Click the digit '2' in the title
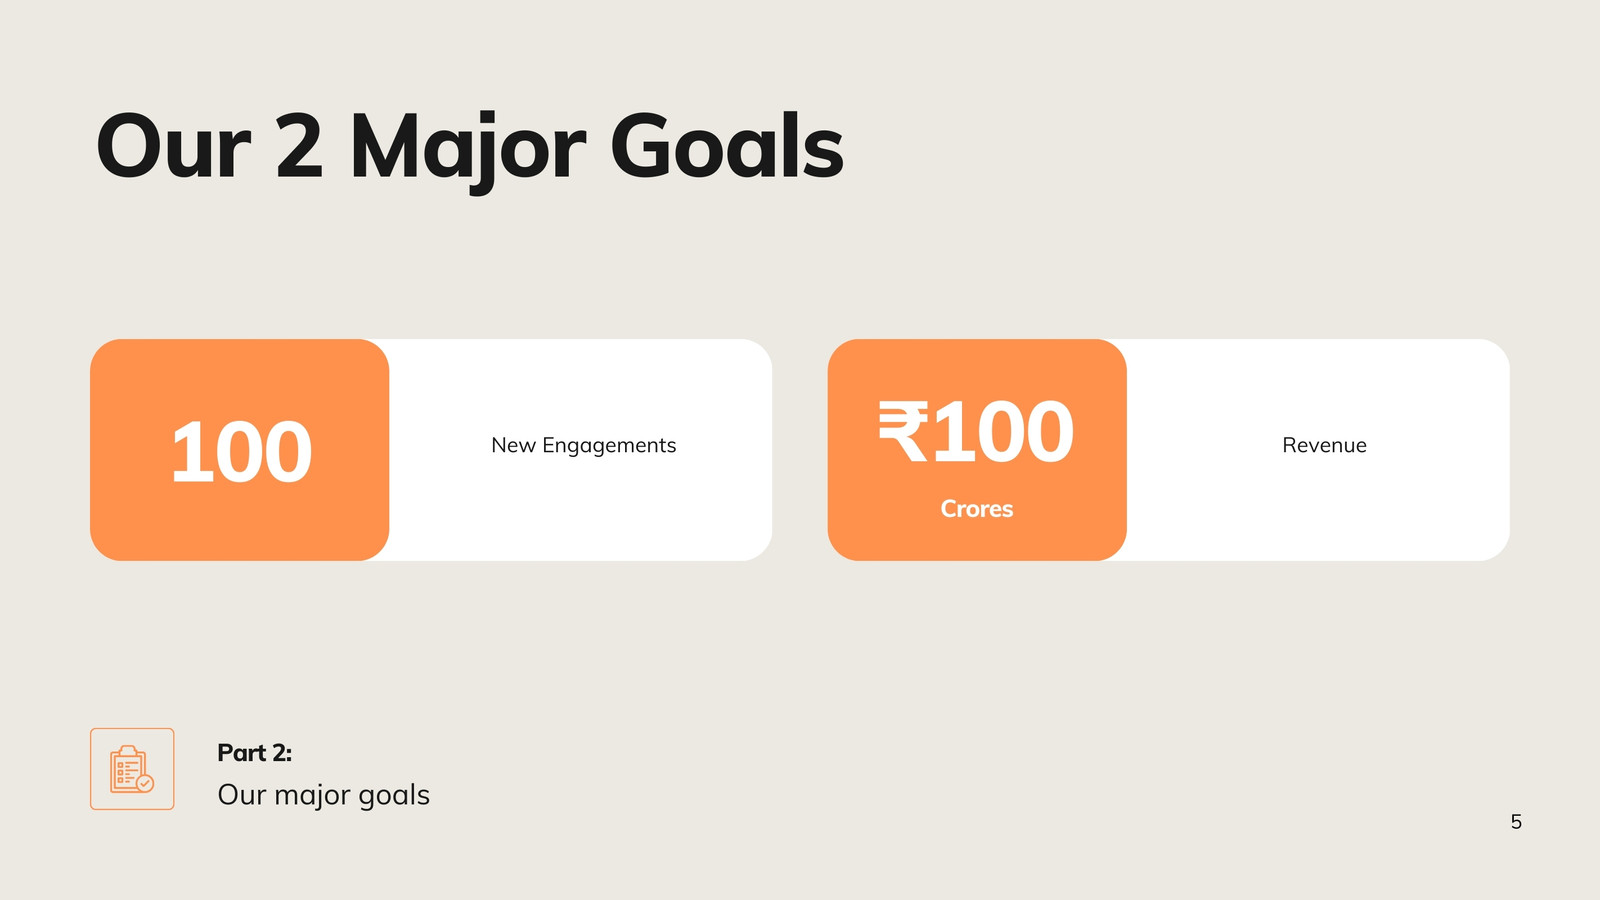 tap(299, 147)
